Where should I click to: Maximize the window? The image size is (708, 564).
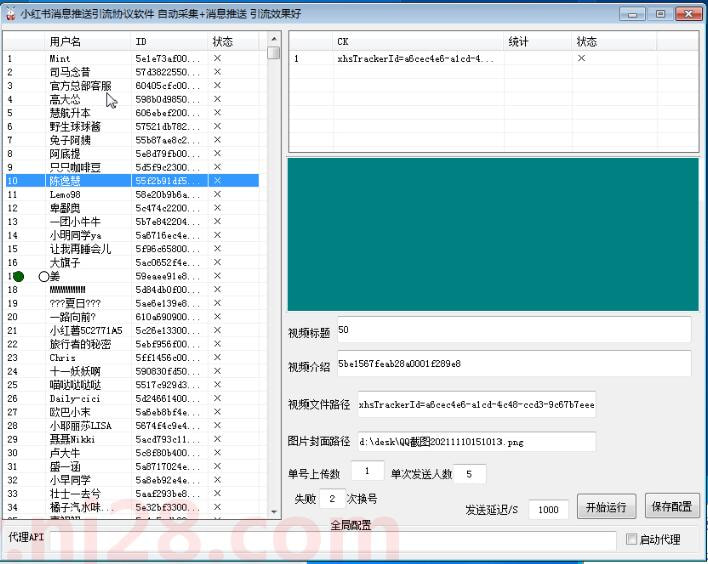coord(660,14)
